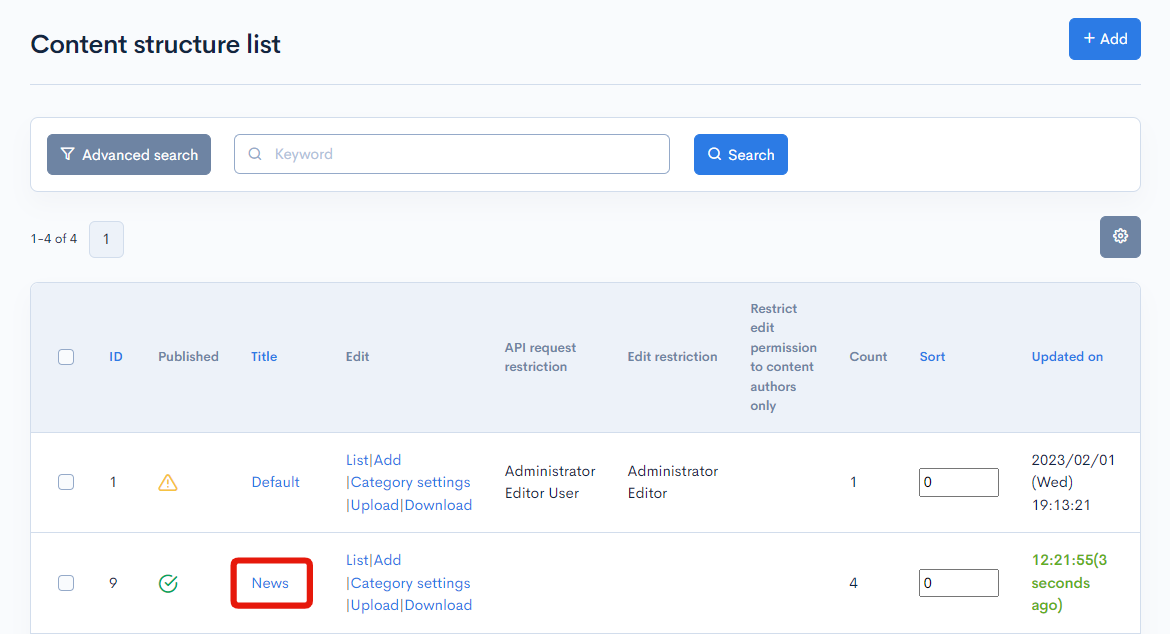Image resolution: width=1170 pixels, height=634 pixels.
Task: Tick the checkbox for the News row
Action: pyautogui.click(x=66, y=581)
